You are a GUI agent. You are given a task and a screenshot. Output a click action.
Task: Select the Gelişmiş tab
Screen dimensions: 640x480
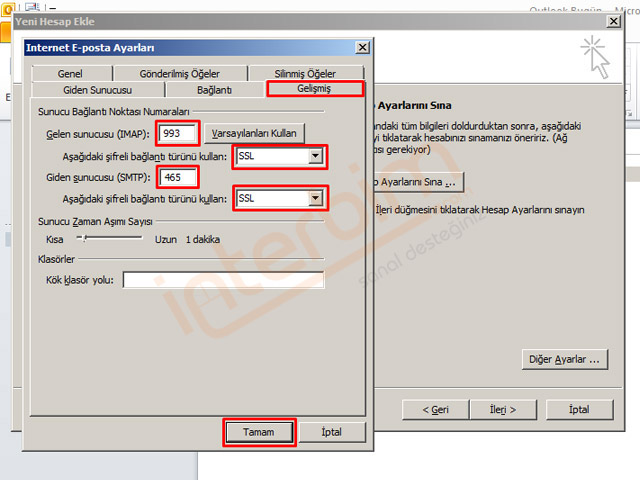coord(313,90)
